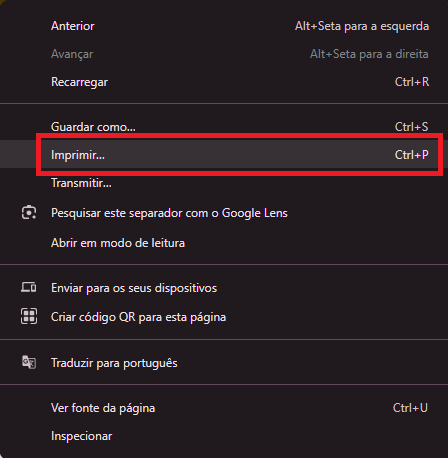Open the page in modo de leitura
Viewport: 448px width, 458px height.
pos(224,243)
